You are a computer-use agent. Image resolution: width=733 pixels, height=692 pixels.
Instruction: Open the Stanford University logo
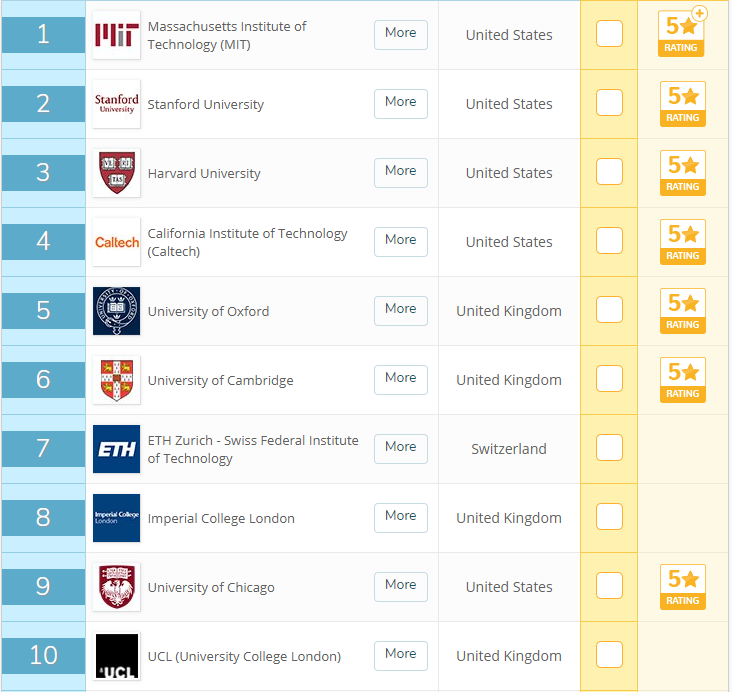[116, 104]
